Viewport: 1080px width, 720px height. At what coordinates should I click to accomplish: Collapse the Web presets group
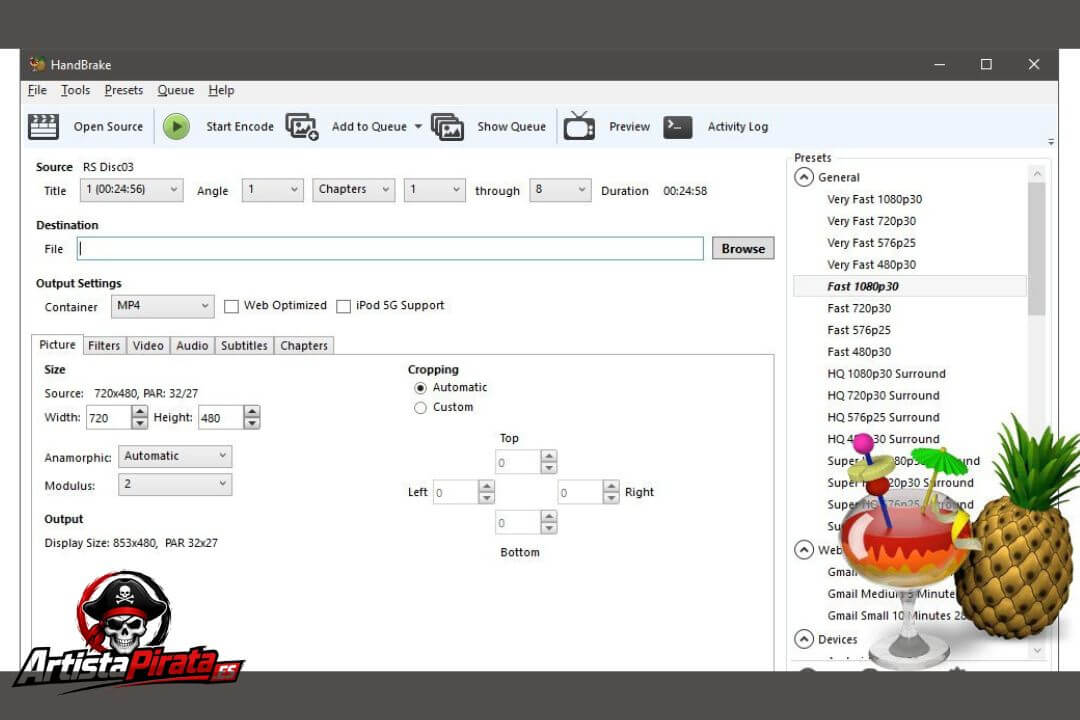(x=804, y=549)
